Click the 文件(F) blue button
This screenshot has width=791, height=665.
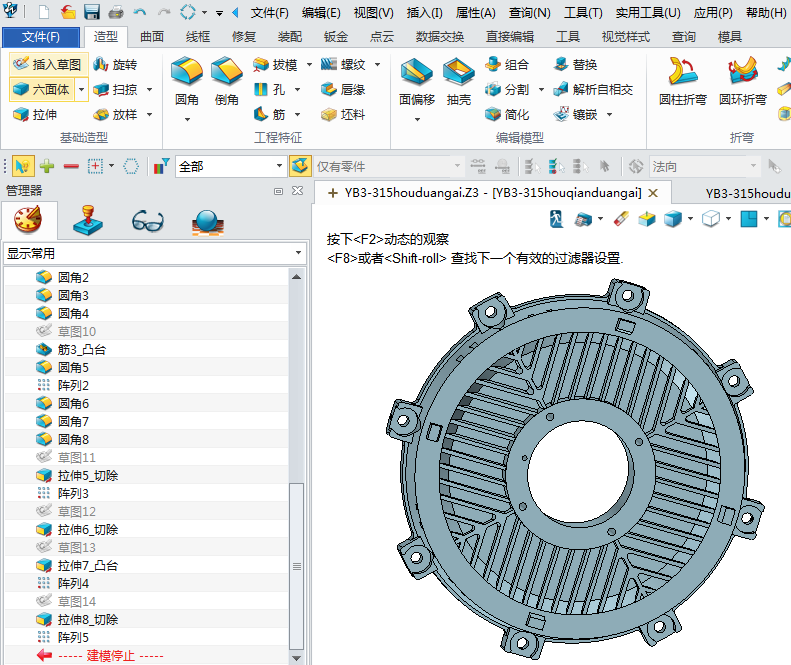pos(41,37)
